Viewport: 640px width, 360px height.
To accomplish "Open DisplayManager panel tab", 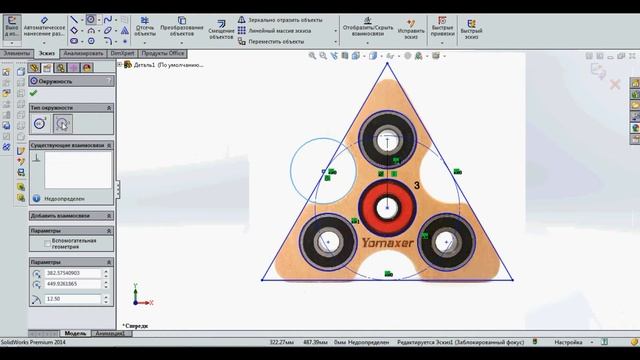I will pyautogui.click(x=87, y=68).
